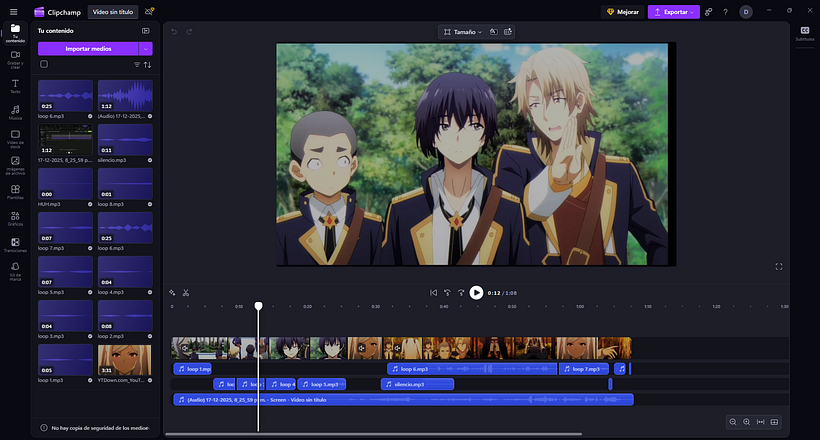Viewport: 820px width, 440px height.
Task: Open the Transiciones panel
Action: click(x=15, y=244)
